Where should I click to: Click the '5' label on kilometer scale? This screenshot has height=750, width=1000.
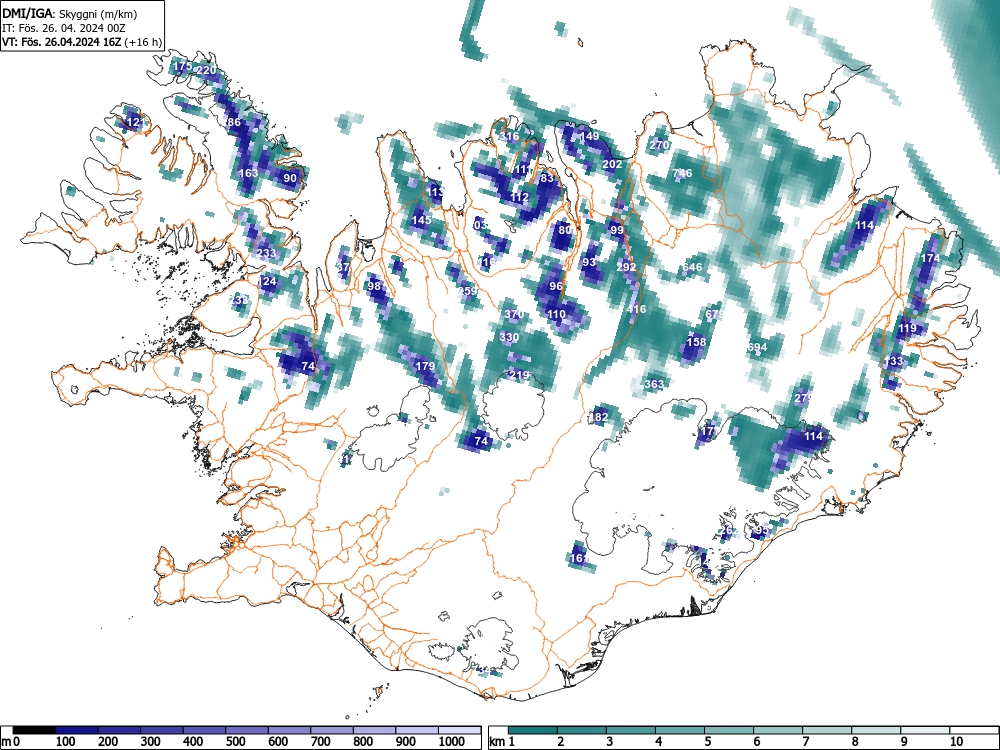708,741
